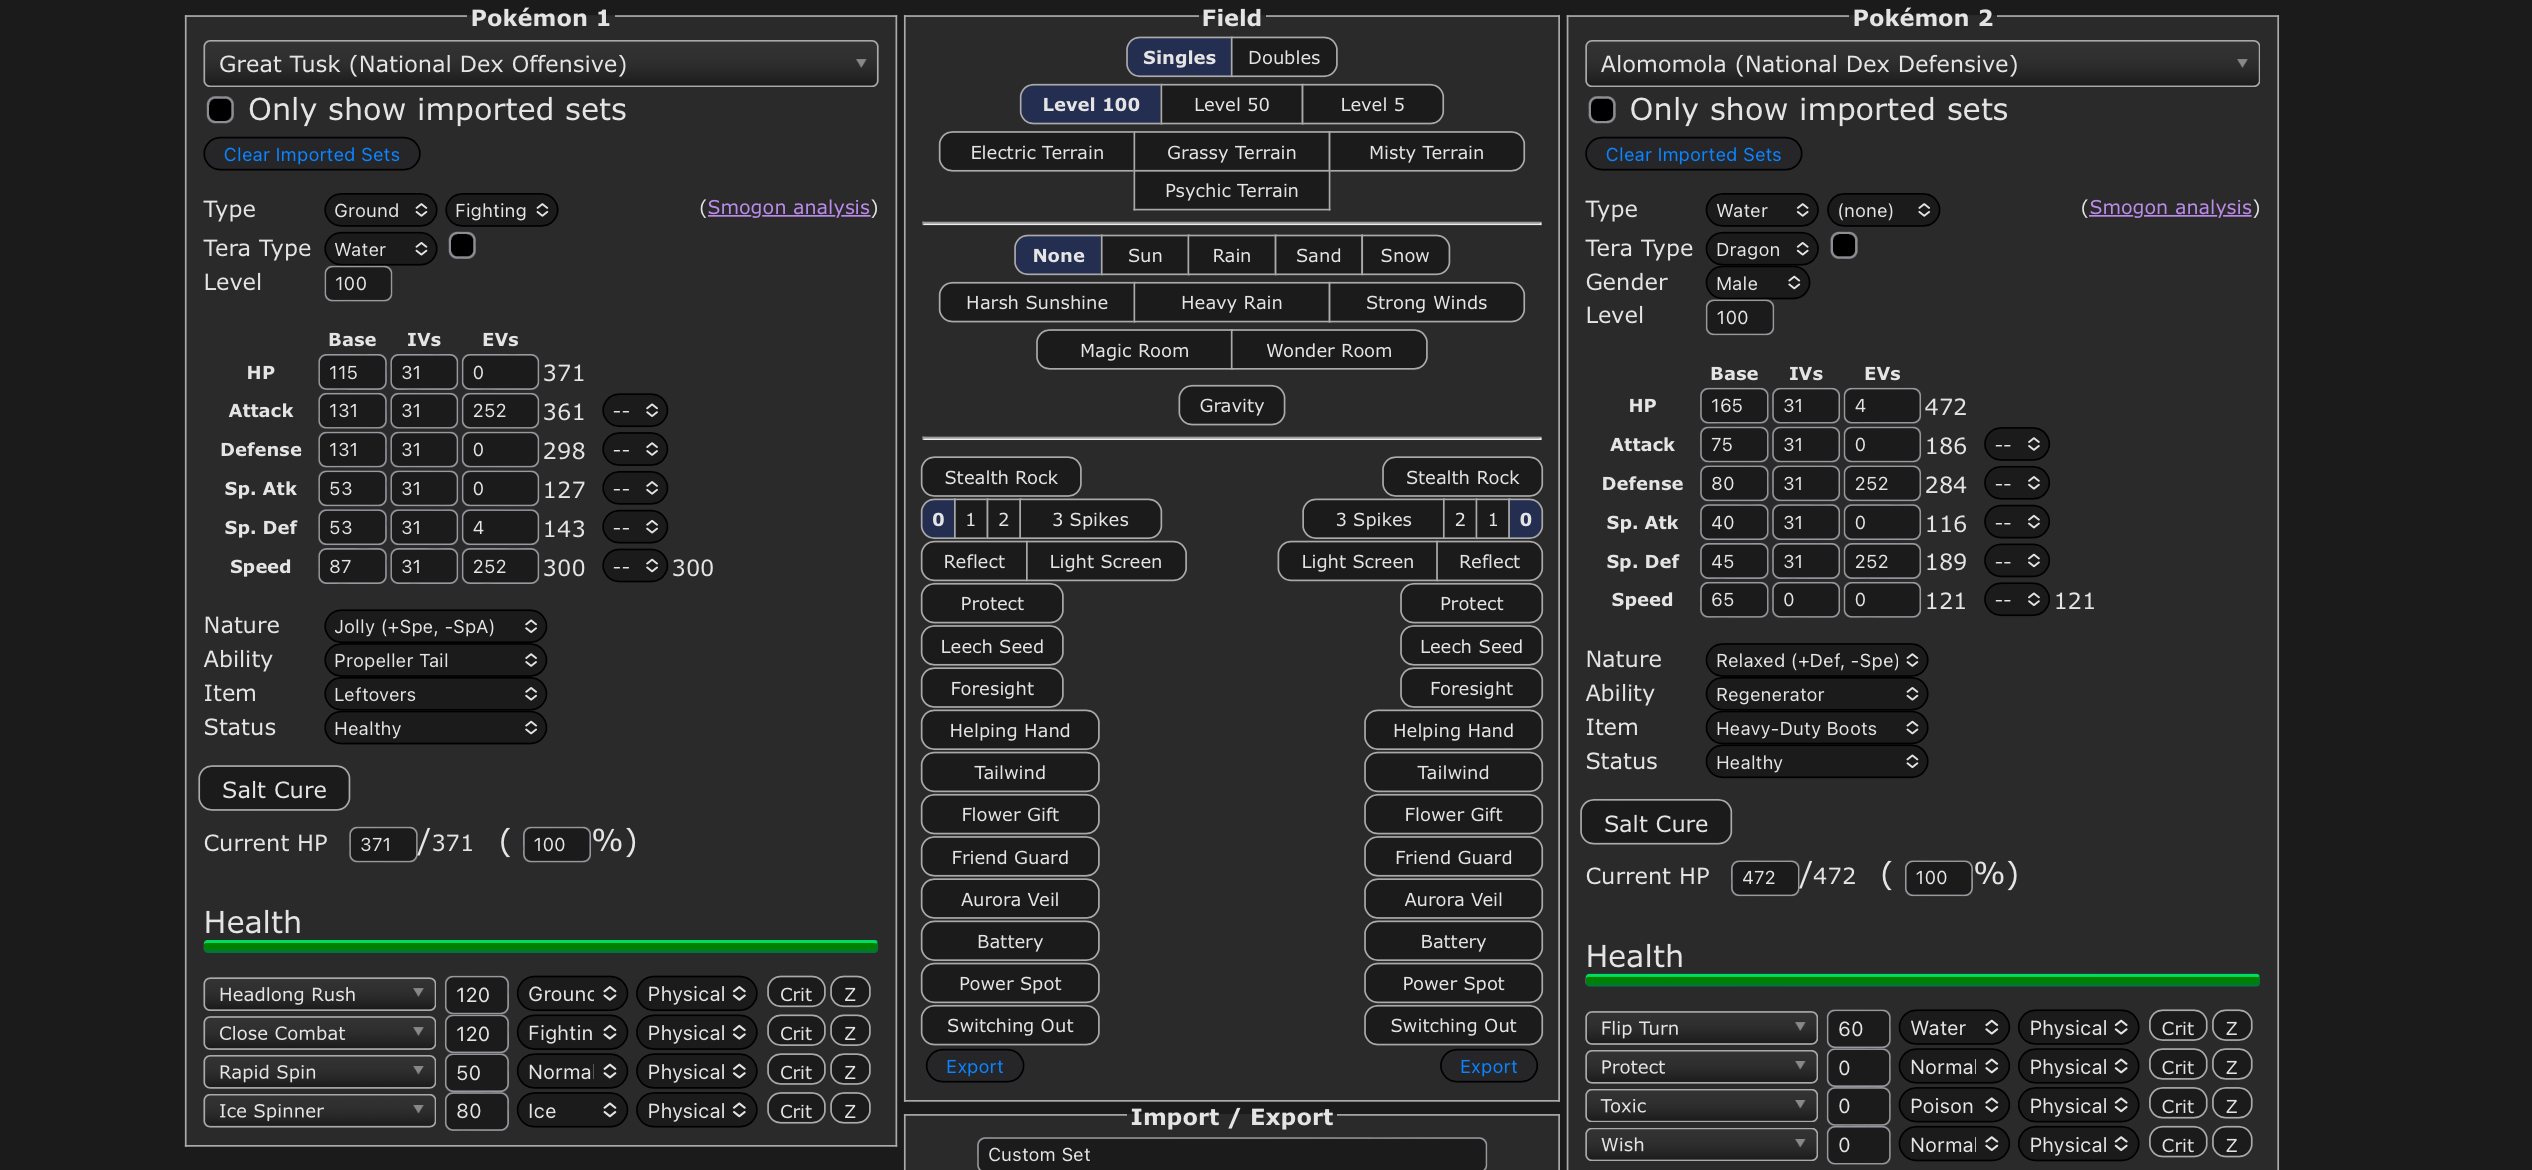Toggle left-side Aurora Veil

(1010, 899)
